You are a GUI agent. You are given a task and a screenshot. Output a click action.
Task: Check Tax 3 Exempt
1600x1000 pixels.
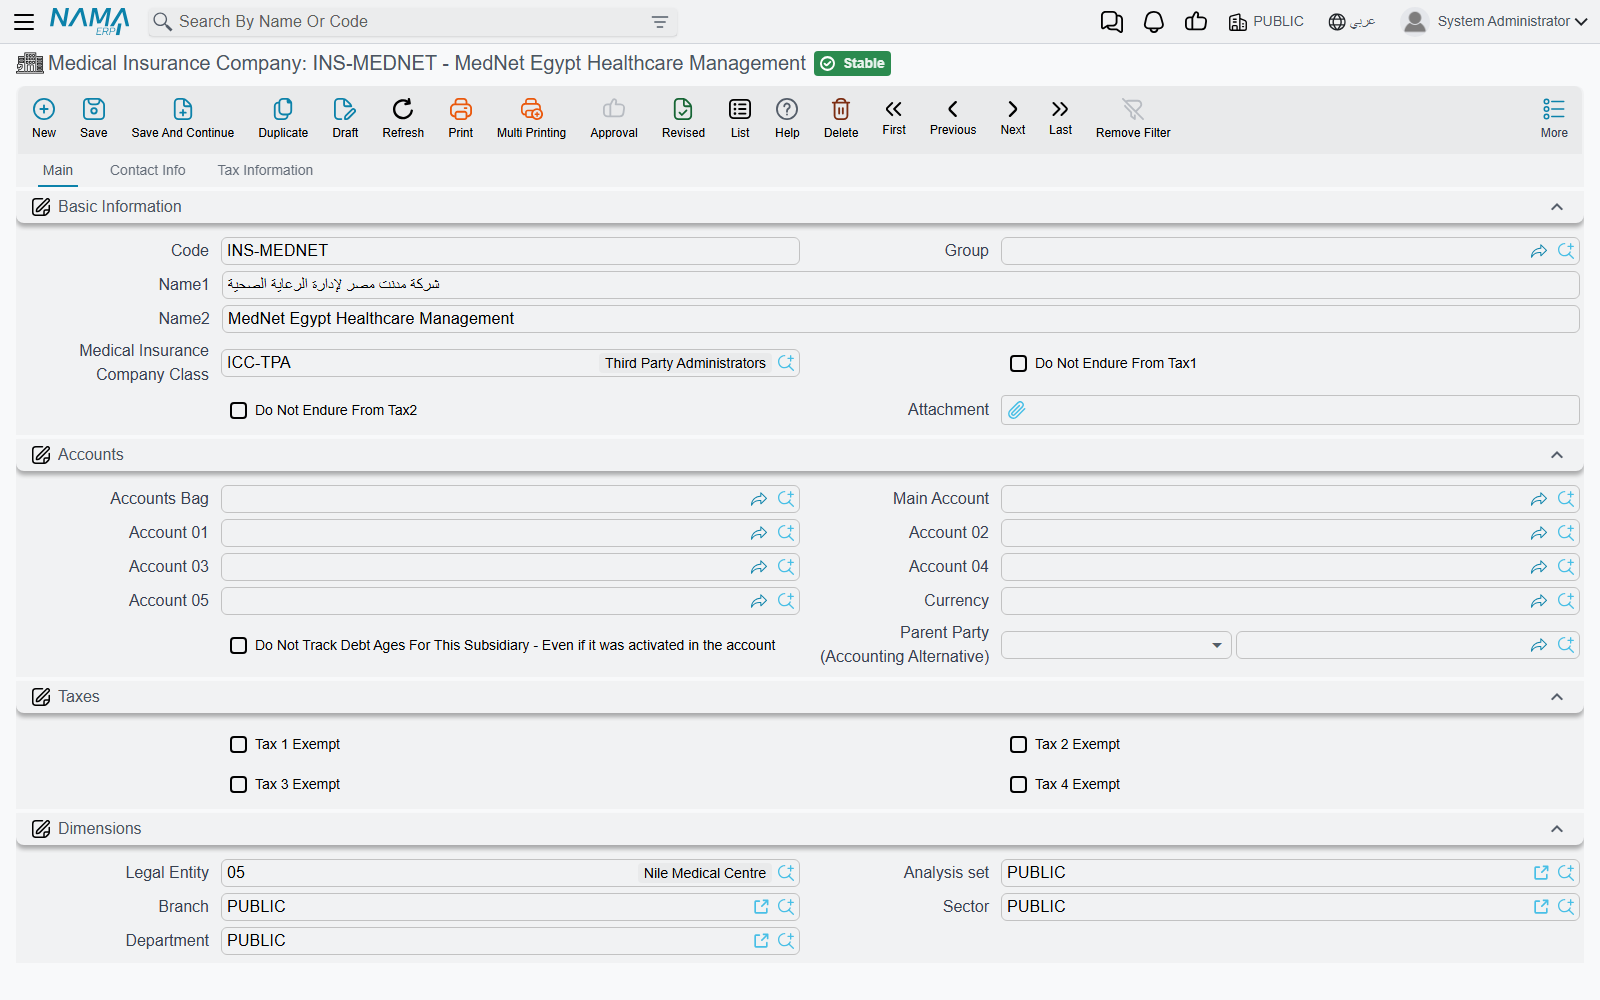coord(238,785)
